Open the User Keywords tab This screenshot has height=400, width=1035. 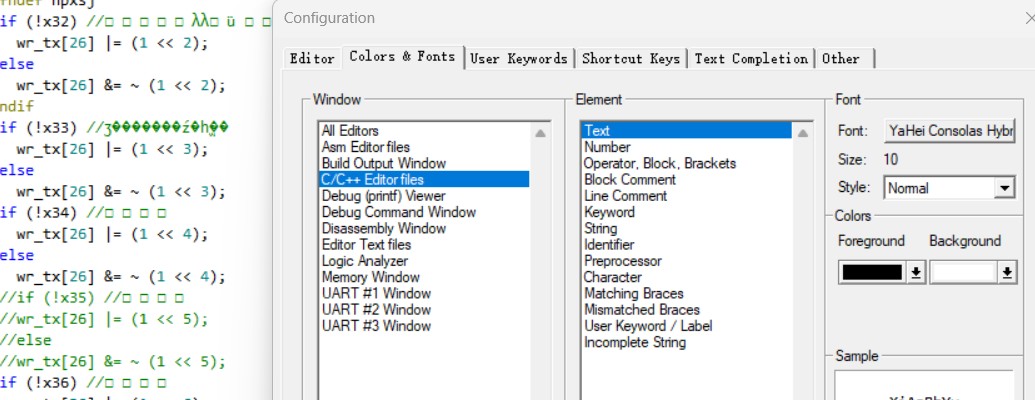pyautogui.click(x=519, y=59)
